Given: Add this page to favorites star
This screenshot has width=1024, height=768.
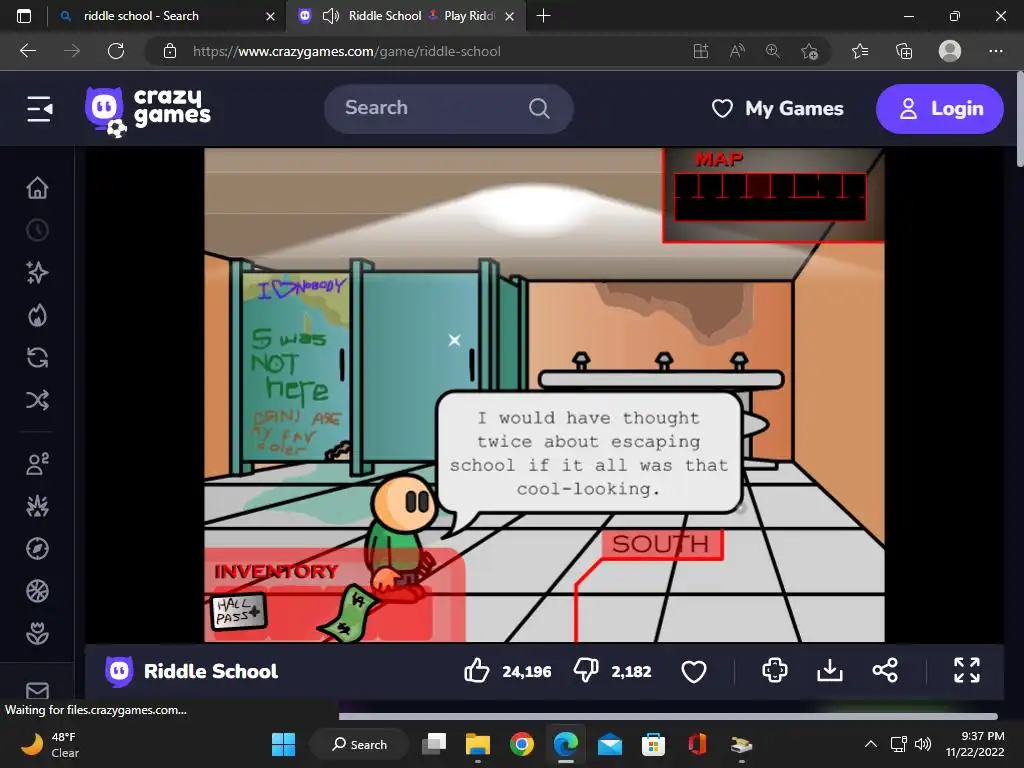Looking at the screenshot, I should coord(809,51).
